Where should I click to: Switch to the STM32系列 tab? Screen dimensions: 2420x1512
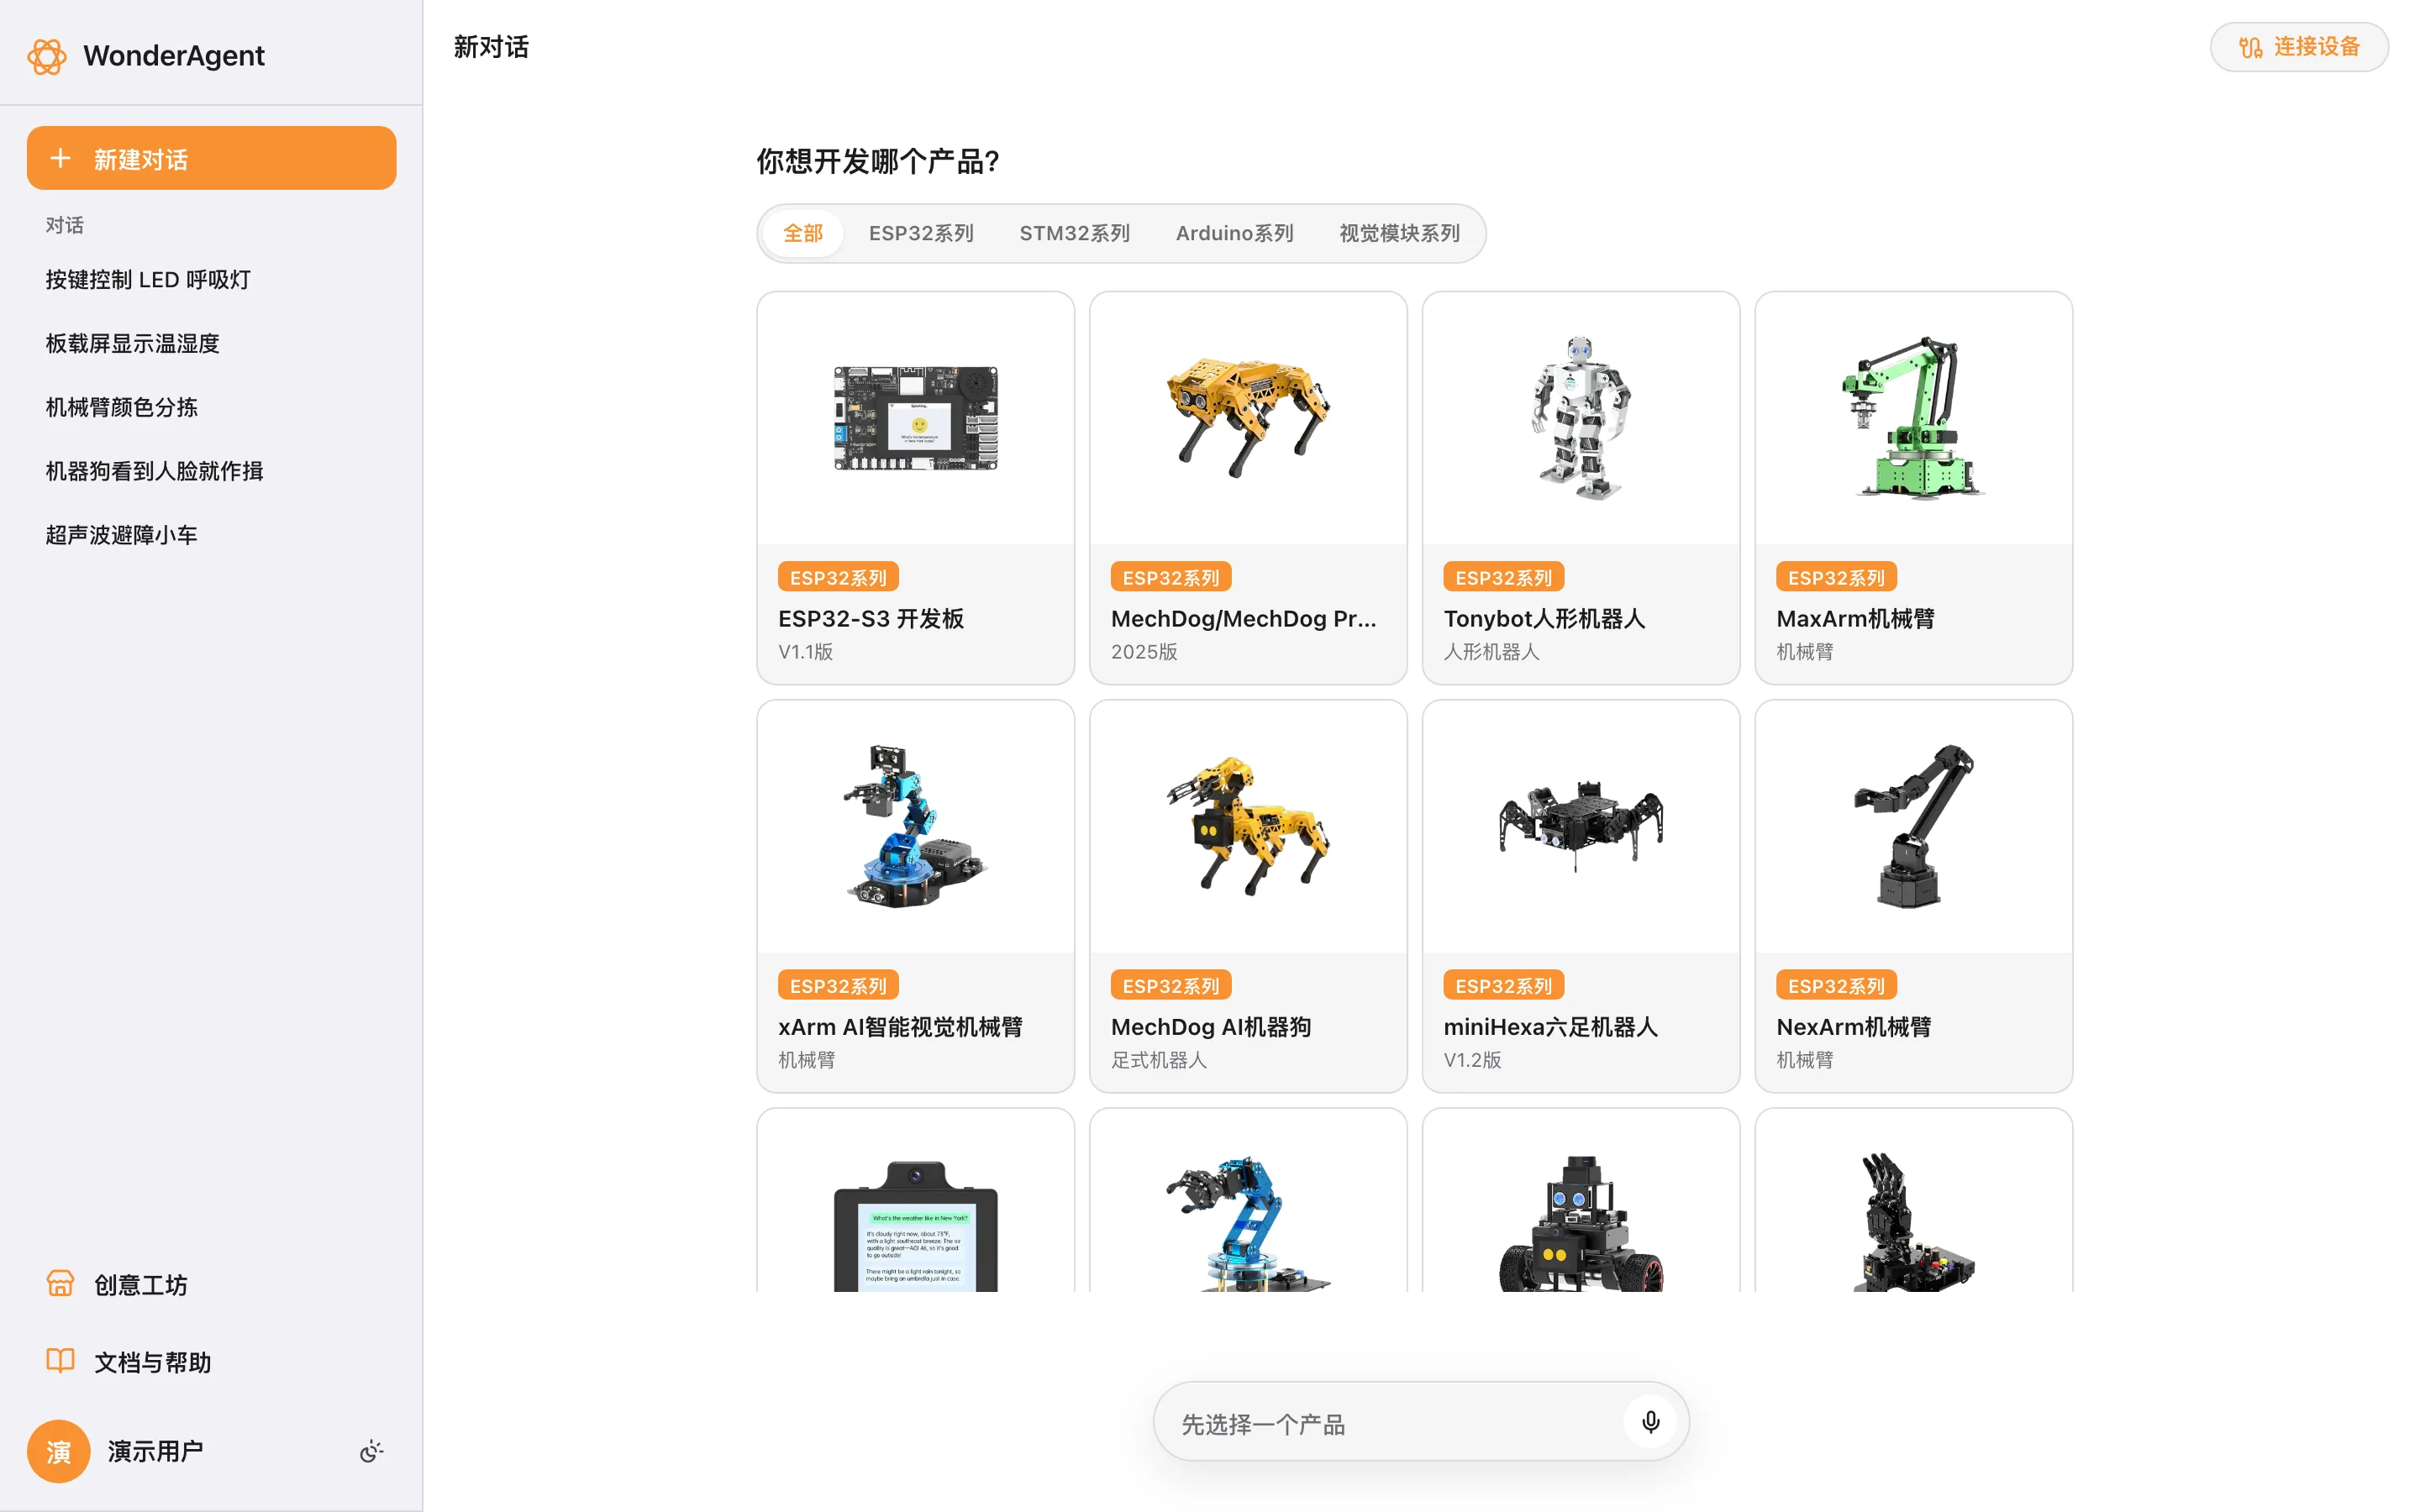[1074, 233]
